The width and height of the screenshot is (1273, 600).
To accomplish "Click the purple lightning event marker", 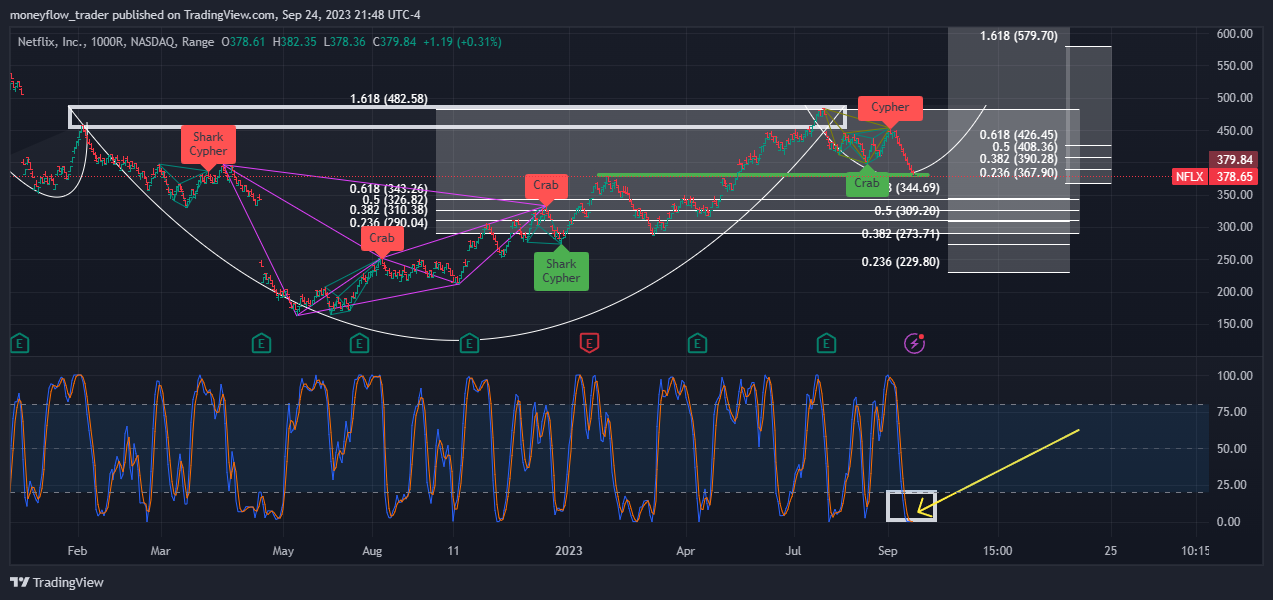I will tap(915, 343).
